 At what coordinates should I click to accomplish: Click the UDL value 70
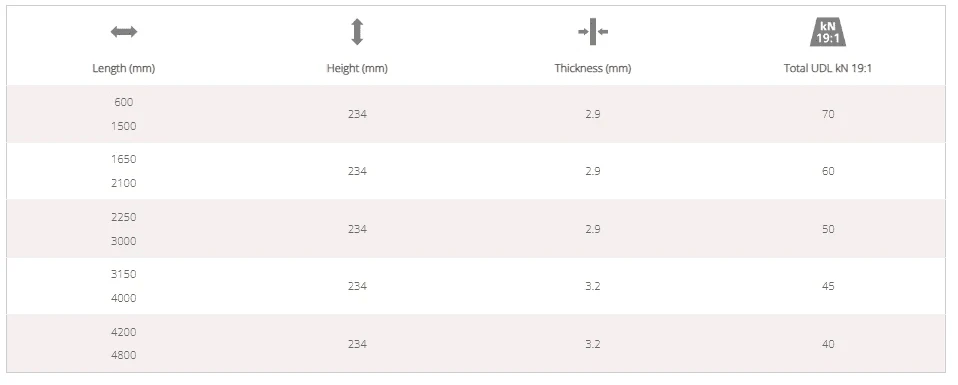(828, 114)
